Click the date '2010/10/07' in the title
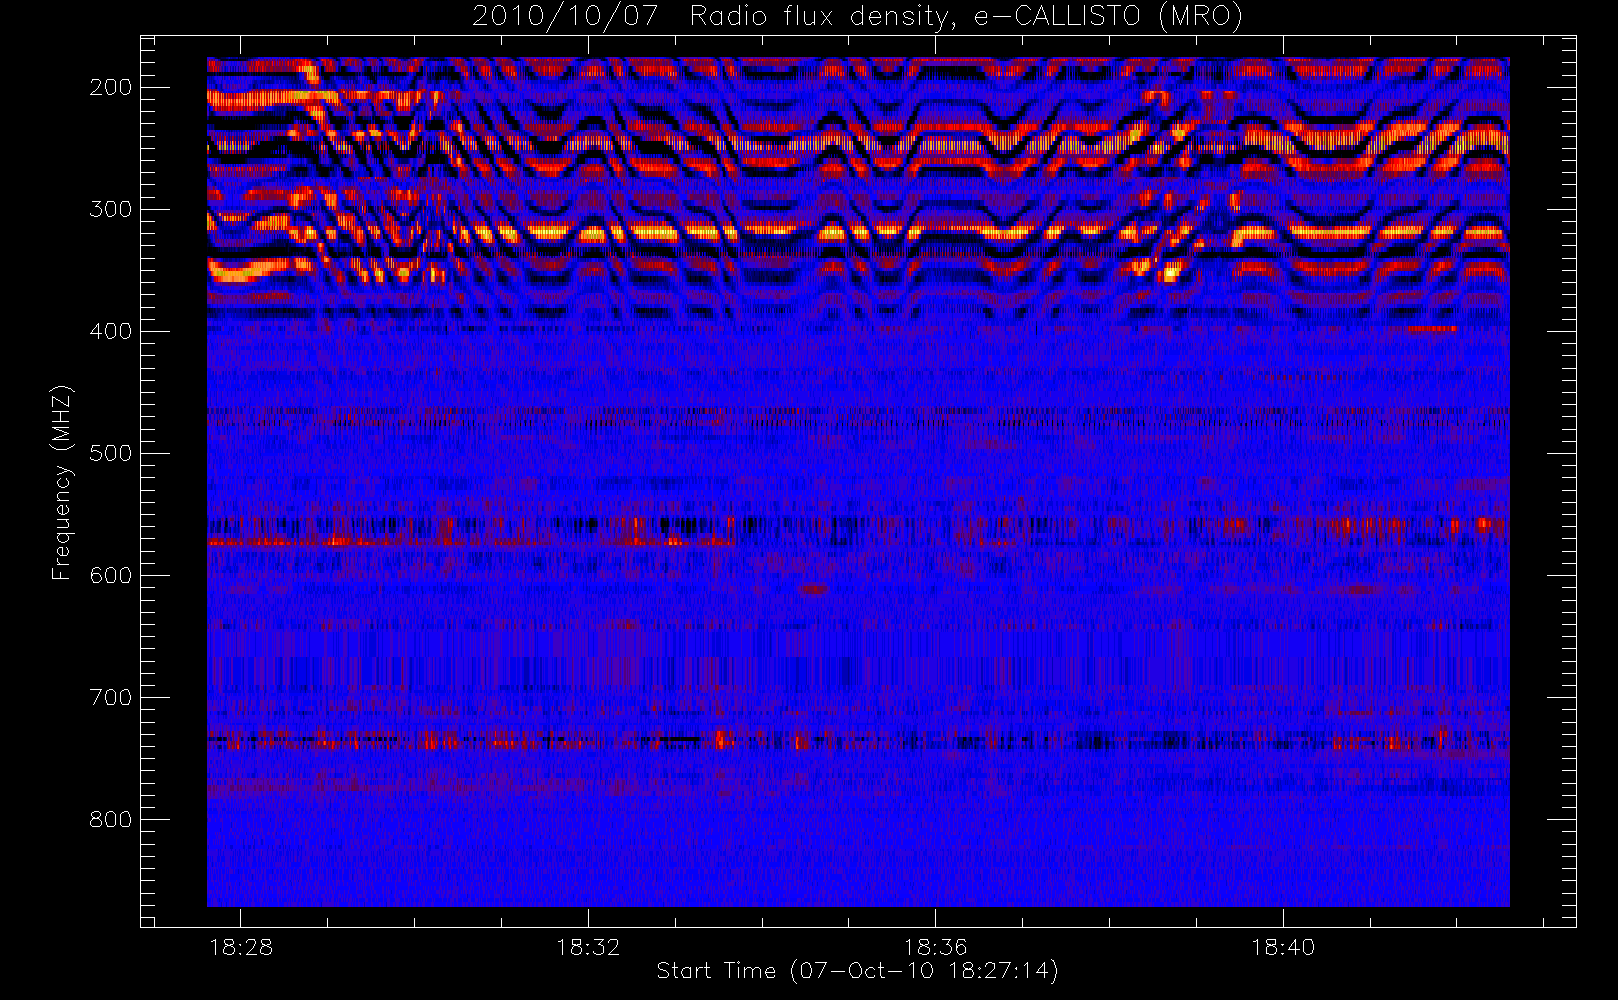 564,16
